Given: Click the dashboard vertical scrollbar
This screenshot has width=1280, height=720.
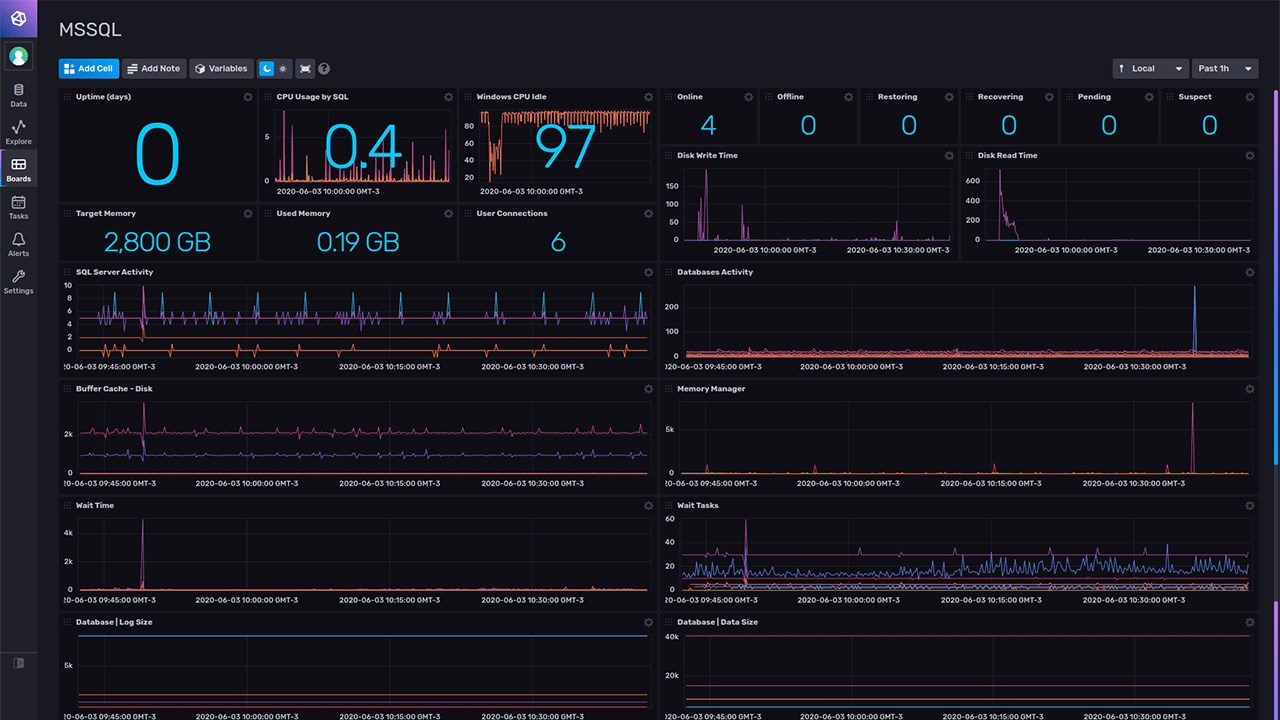Looking at the screenshot, I should [x=1275, y=277].
